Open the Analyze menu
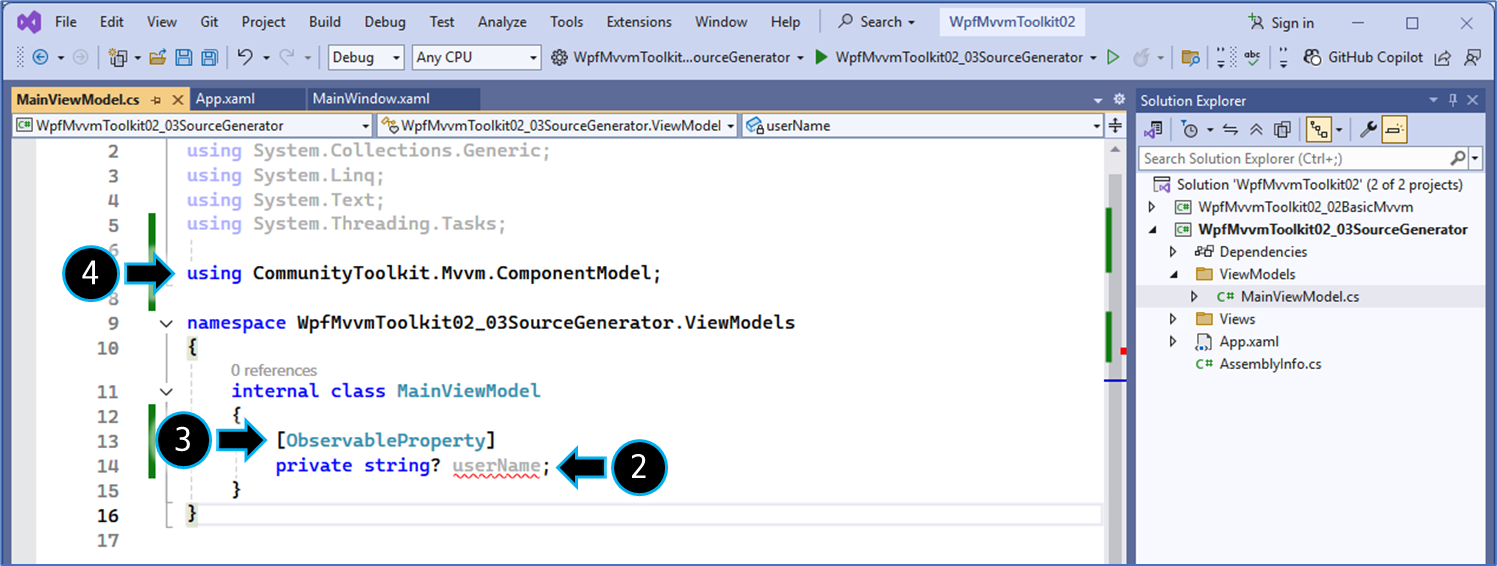 pos(502,22)
